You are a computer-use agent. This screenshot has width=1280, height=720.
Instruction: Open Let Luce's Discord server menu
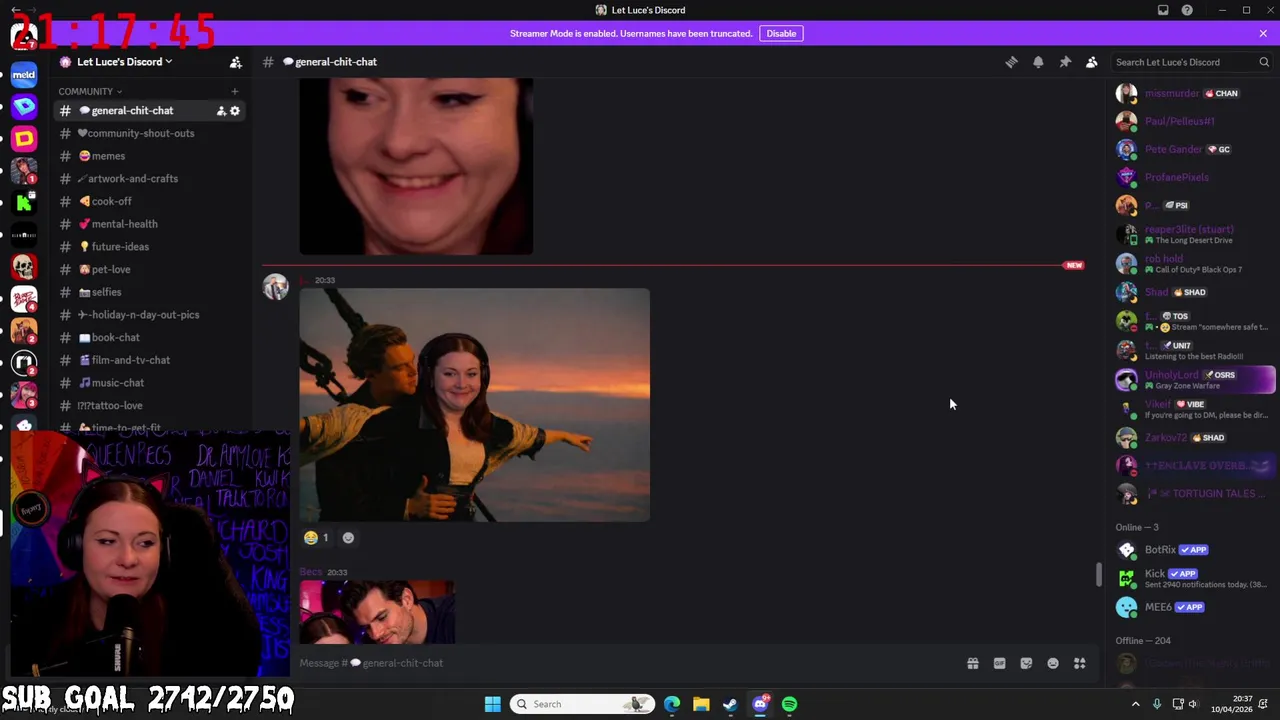point(124,62)
